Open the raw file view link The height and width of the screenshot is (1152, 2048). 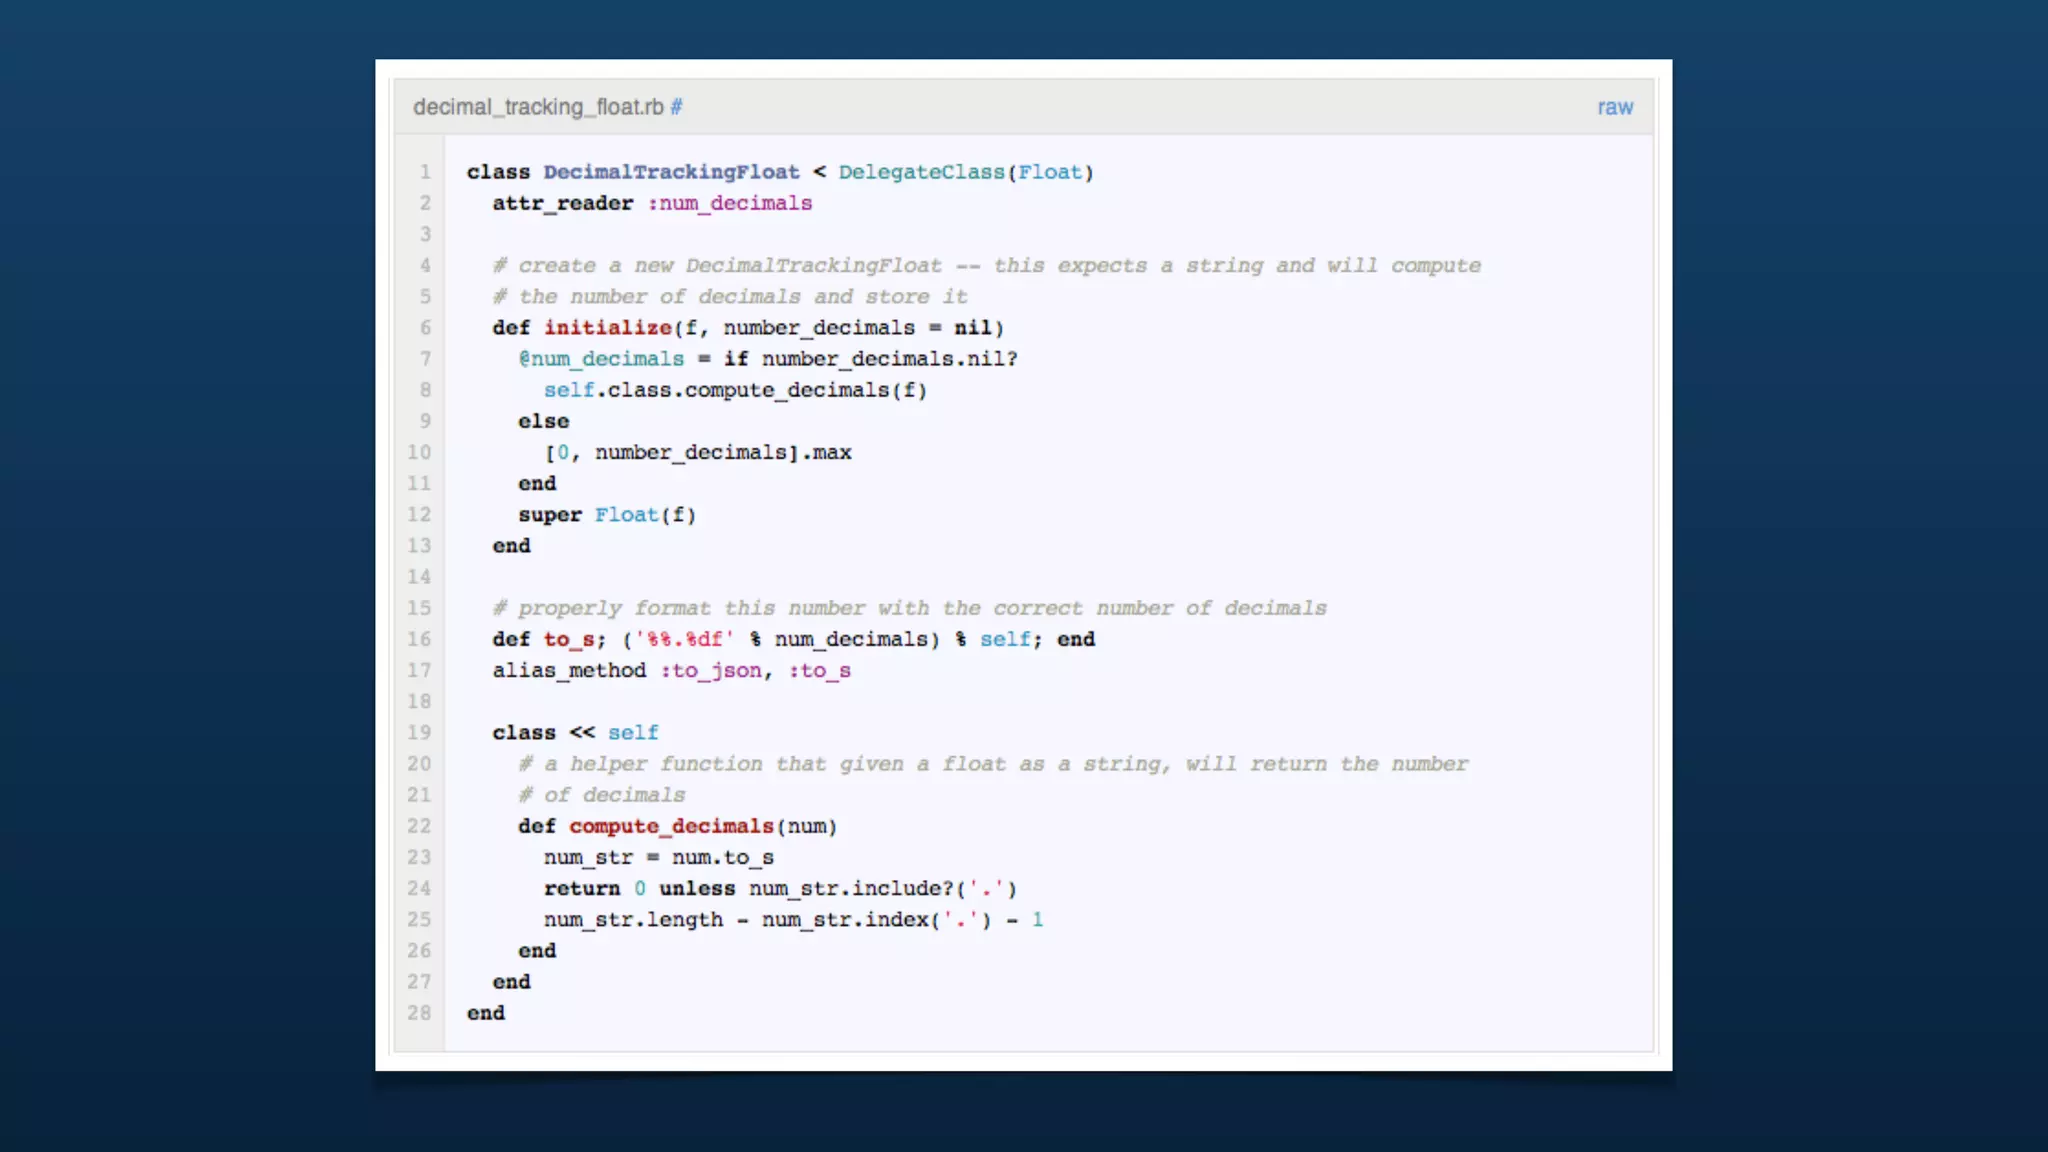coord(1614,107)
